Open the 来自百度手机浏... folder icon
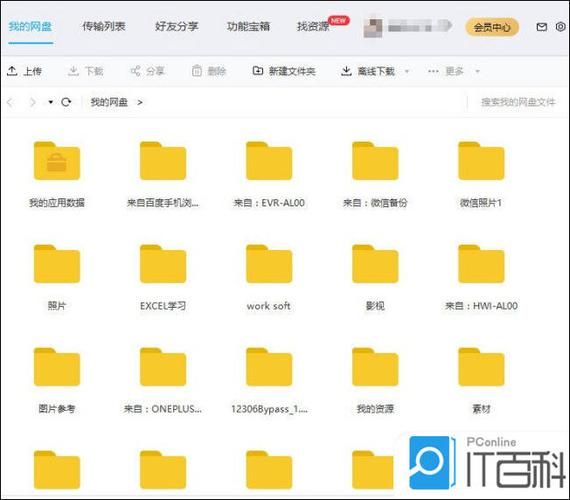This screenshot has width=570, height=500. [x=163, y=161]
